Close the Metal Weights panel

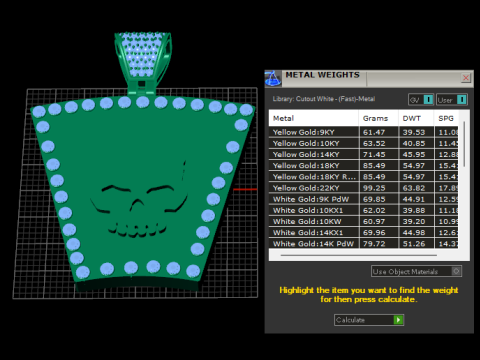pyautogui.click(x=466, y=78)
